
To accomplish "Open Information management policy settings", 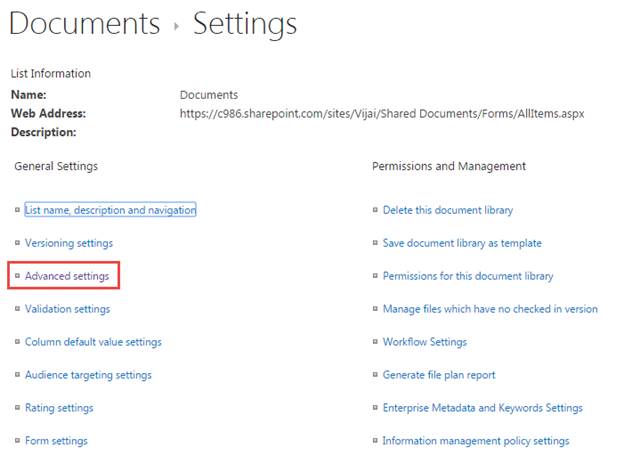I will (x=475, y=441).
